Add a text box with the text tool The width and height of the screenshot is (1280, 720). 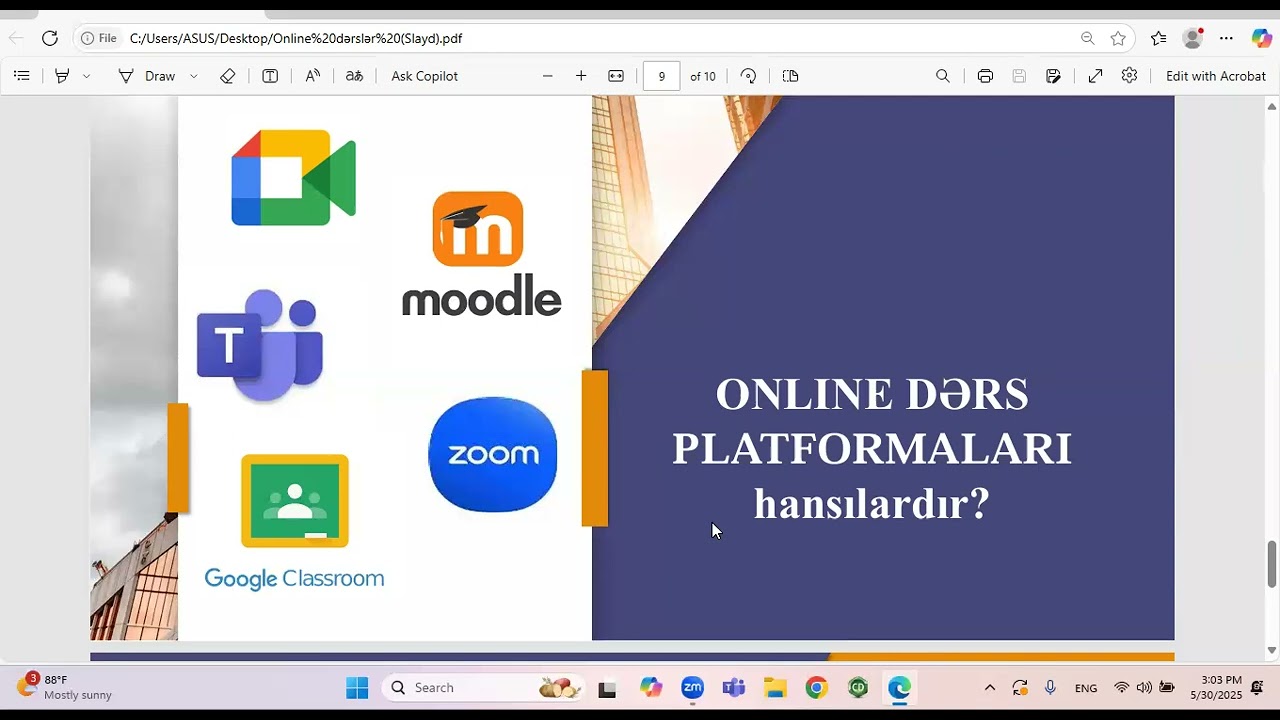point(270,76)
